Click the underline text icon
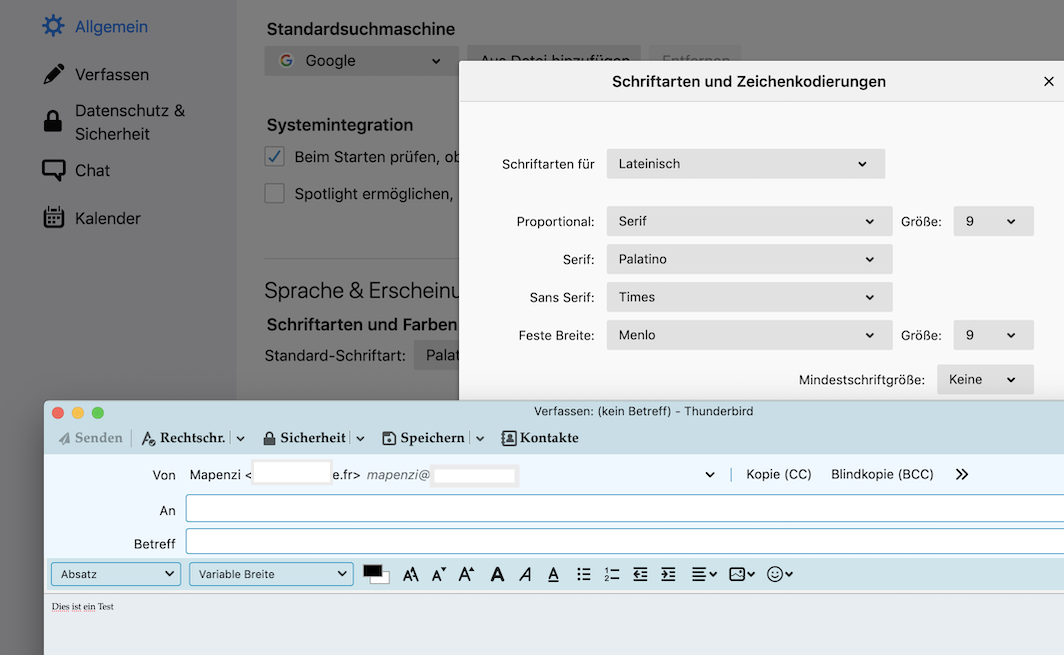Image resolution: width=1064 pixels, height=655 pixels. point(553,574)
